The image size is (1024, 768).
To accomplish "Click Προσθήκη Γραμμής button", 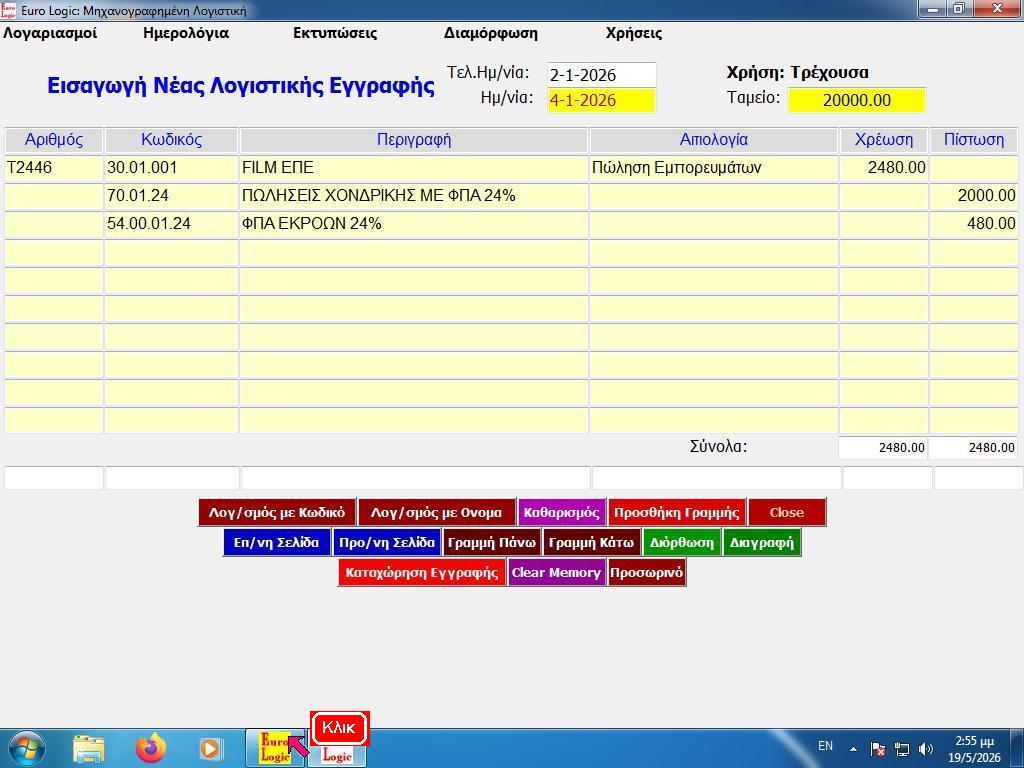I will (x=677, y=513).
